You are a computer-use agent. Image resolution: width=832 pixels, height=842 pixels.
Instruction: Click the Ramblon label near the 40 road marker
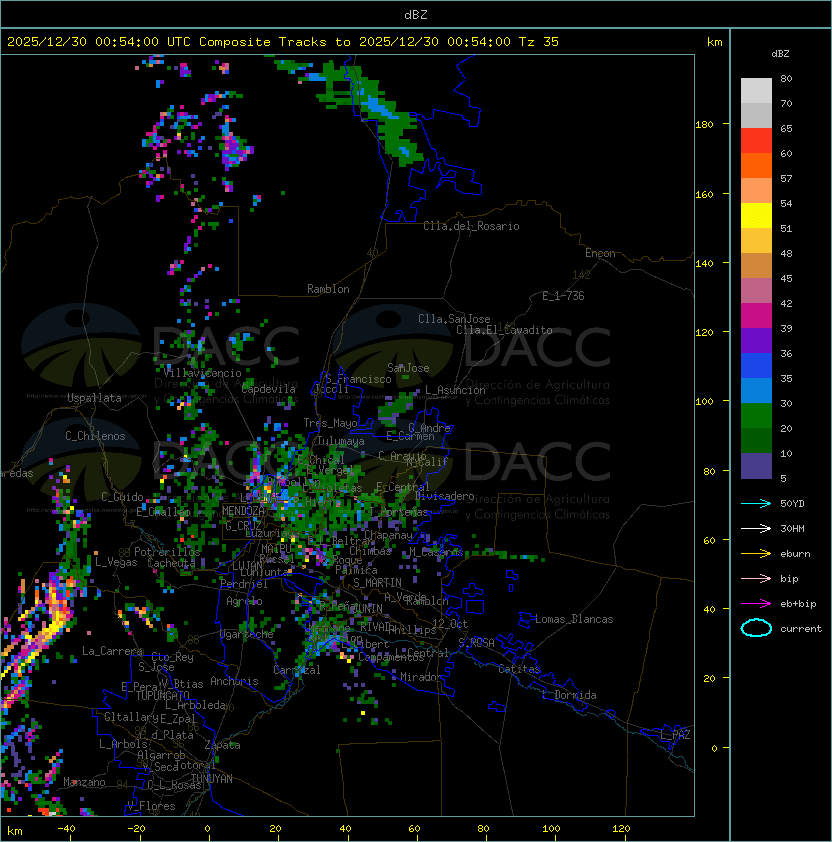point(328,289)
